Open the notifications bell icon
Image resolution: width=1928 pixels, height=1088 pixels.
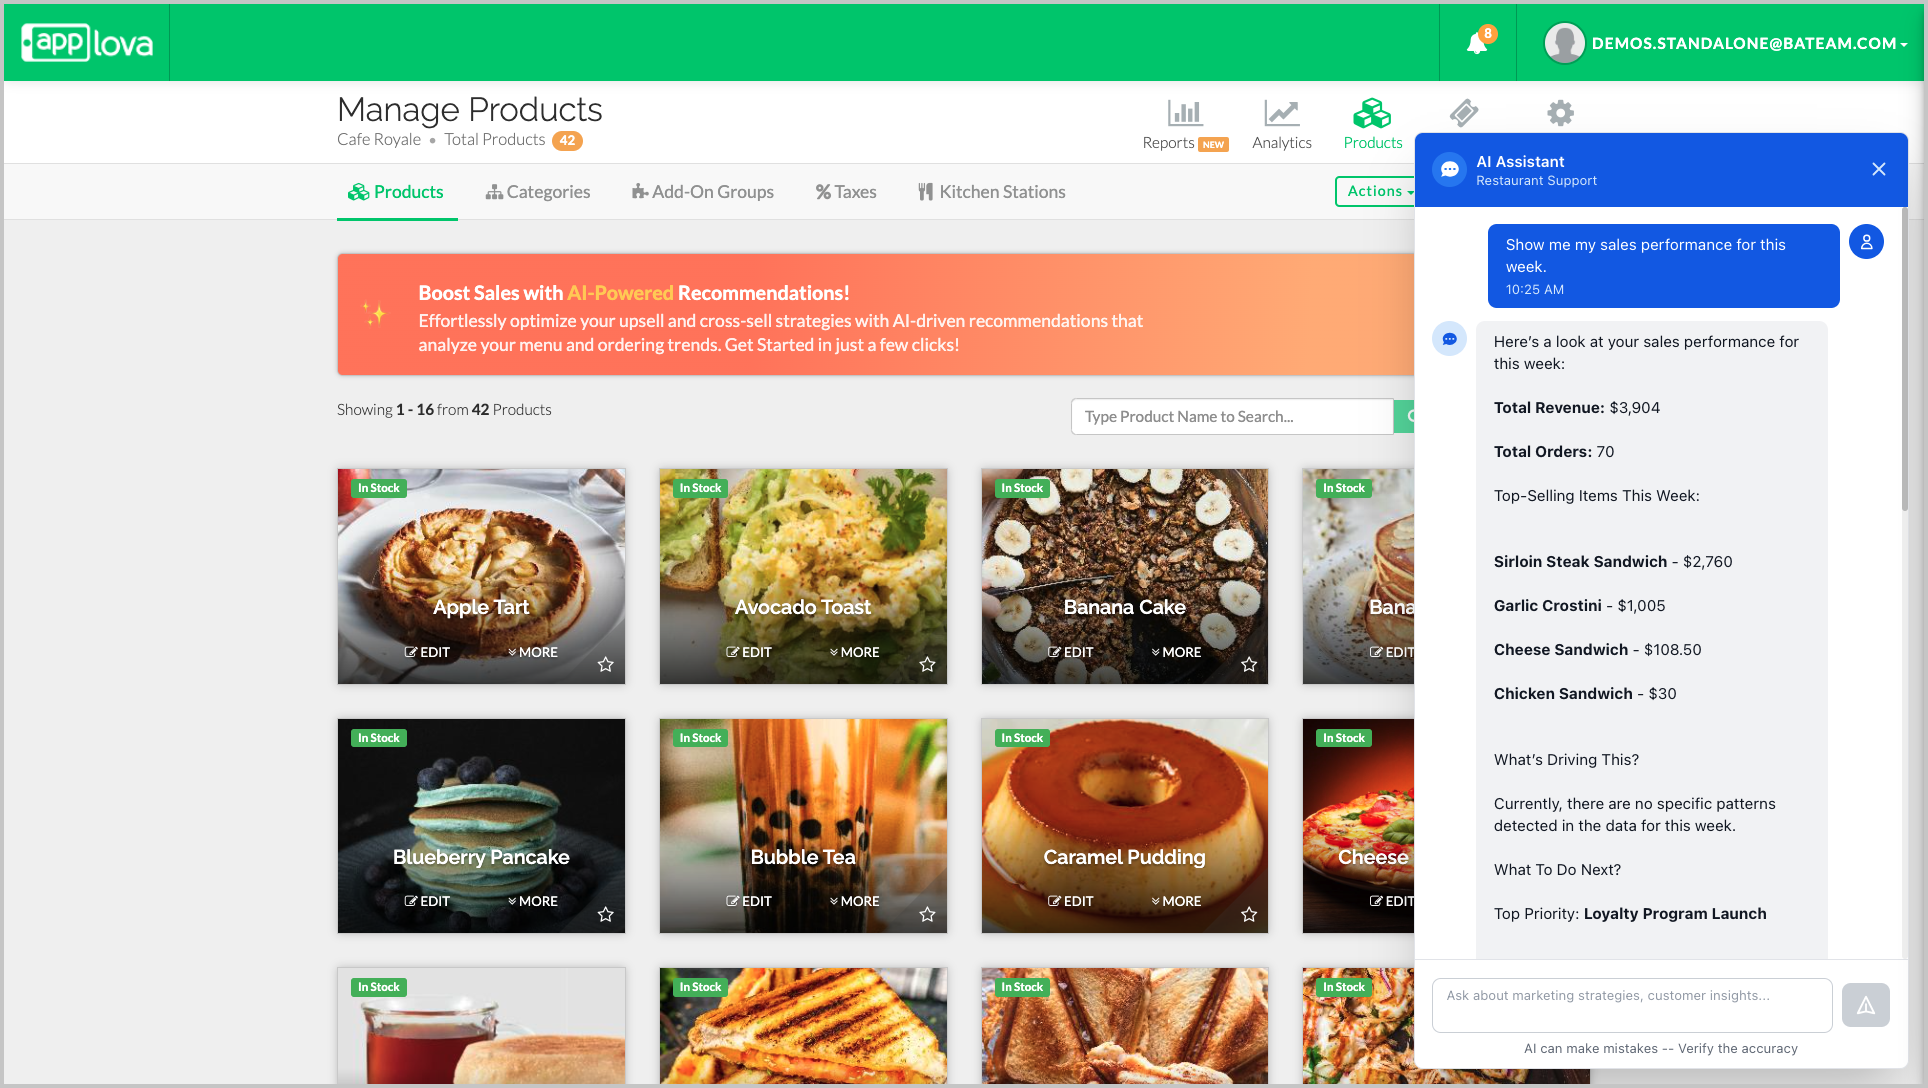(1477, 43)
